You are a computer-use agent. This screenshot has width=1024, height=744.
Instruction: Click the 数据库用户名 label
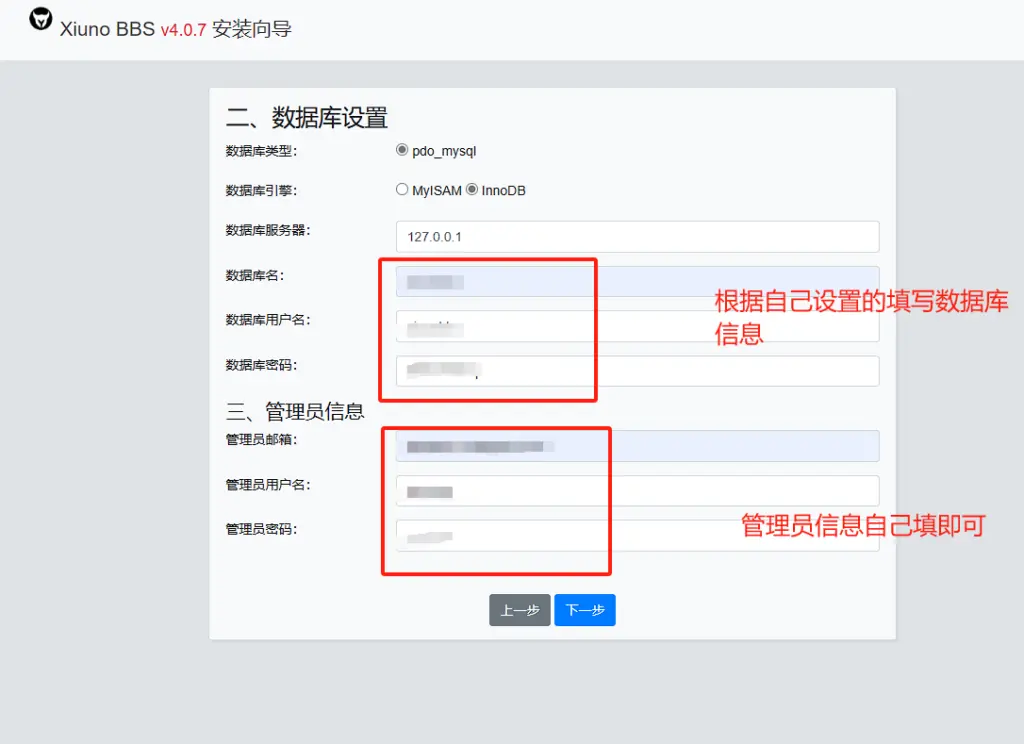pyautogui.click(x=268, y=320)
